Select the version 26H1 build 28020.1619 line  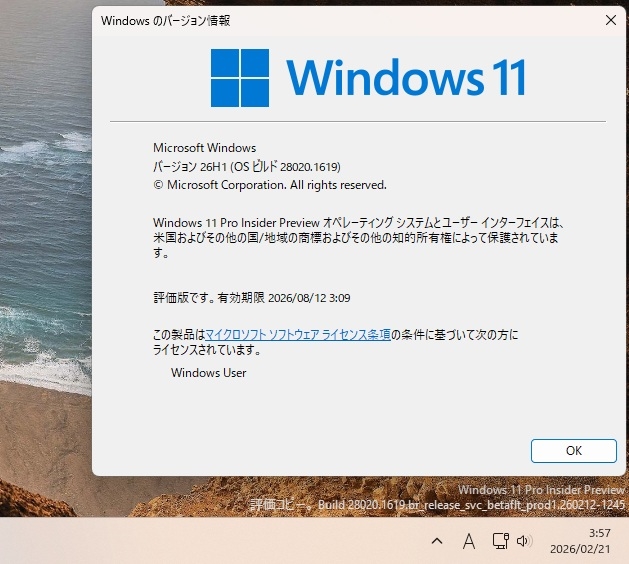(x=247, y=166)
